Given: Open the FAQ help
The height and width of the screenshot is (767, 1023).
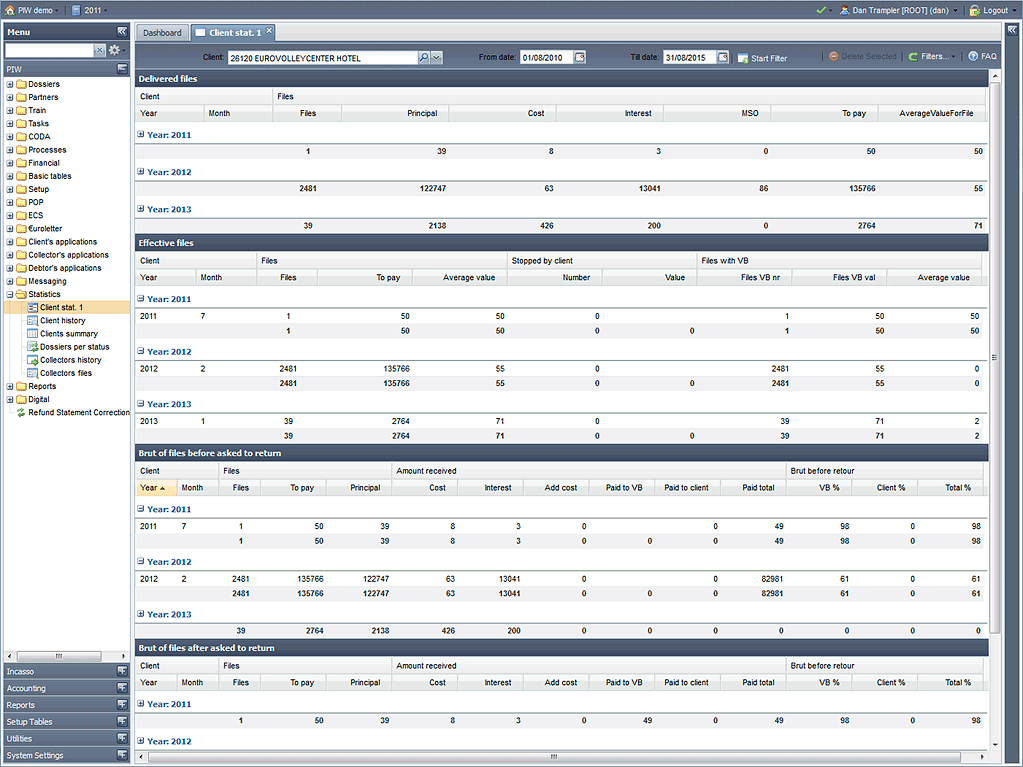Looking at the screenshot, I should 982,57.
